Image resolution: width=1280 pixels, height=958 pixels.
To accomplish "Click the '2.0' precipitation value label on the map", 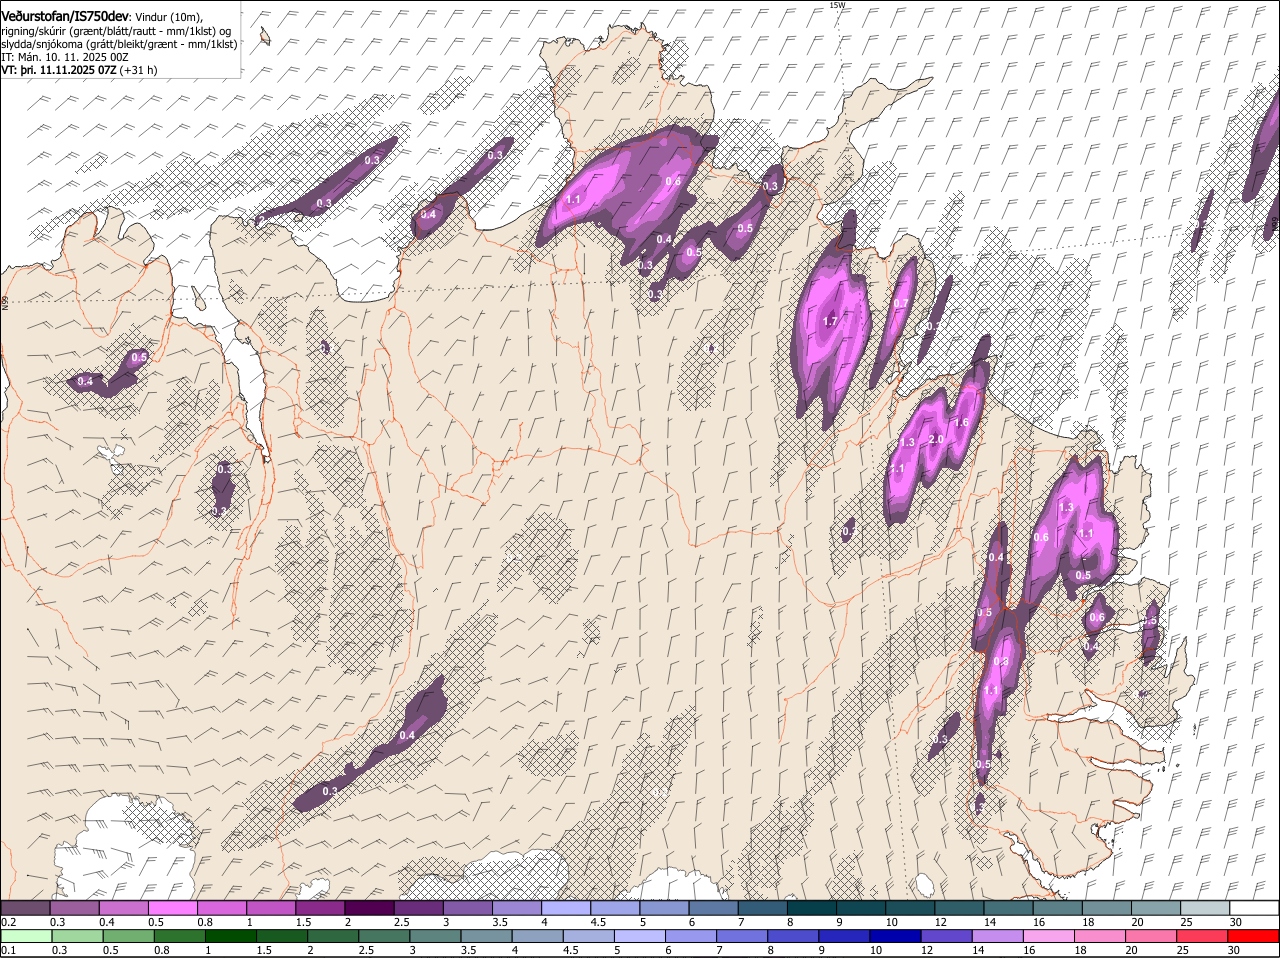I will point(936,440).
